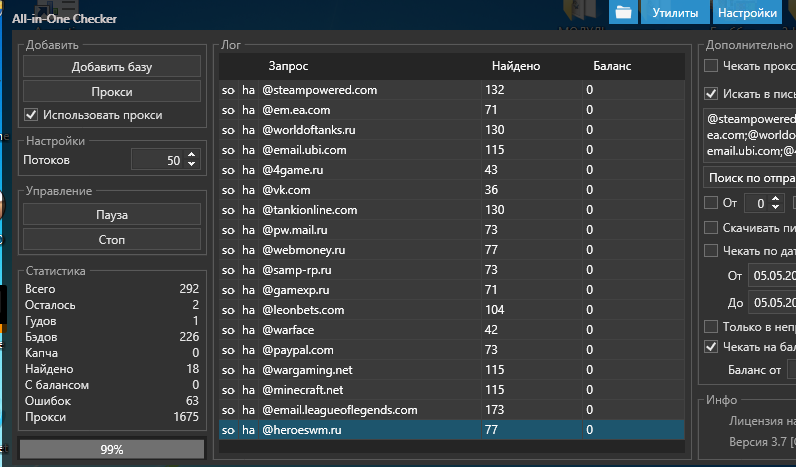Viewport: 796px width, 467px height.
Task: Select the @worldoftanks.ru log row
Action: [x=452, y=130]
